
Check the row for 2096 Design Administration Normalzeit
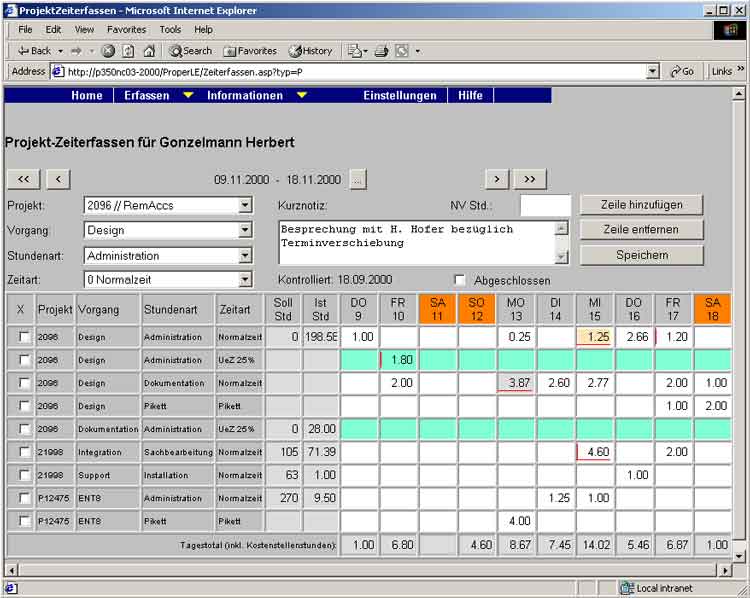tap(23, 337)
